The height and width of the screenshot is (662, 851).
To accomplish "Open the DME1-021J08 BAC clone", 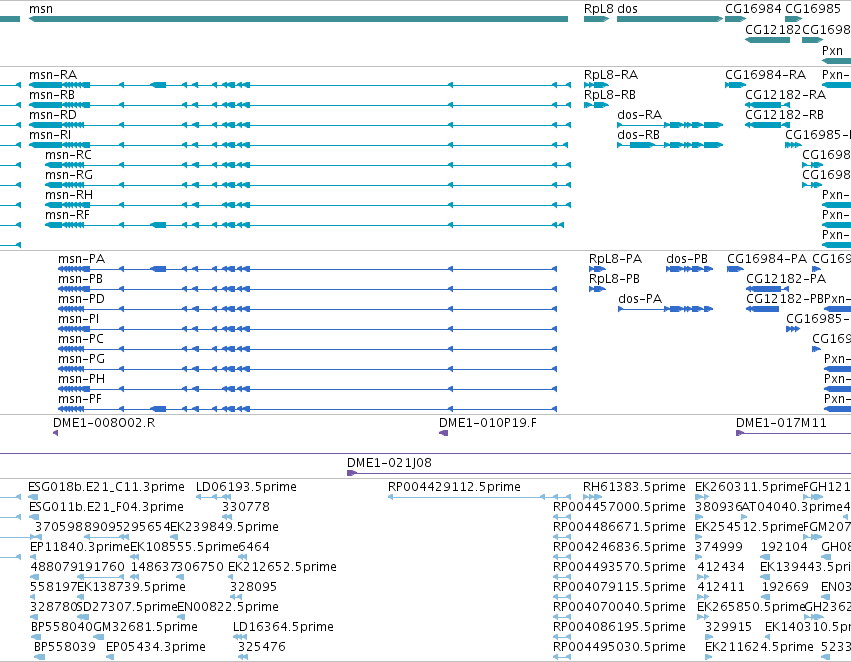I will click(599, 473).
